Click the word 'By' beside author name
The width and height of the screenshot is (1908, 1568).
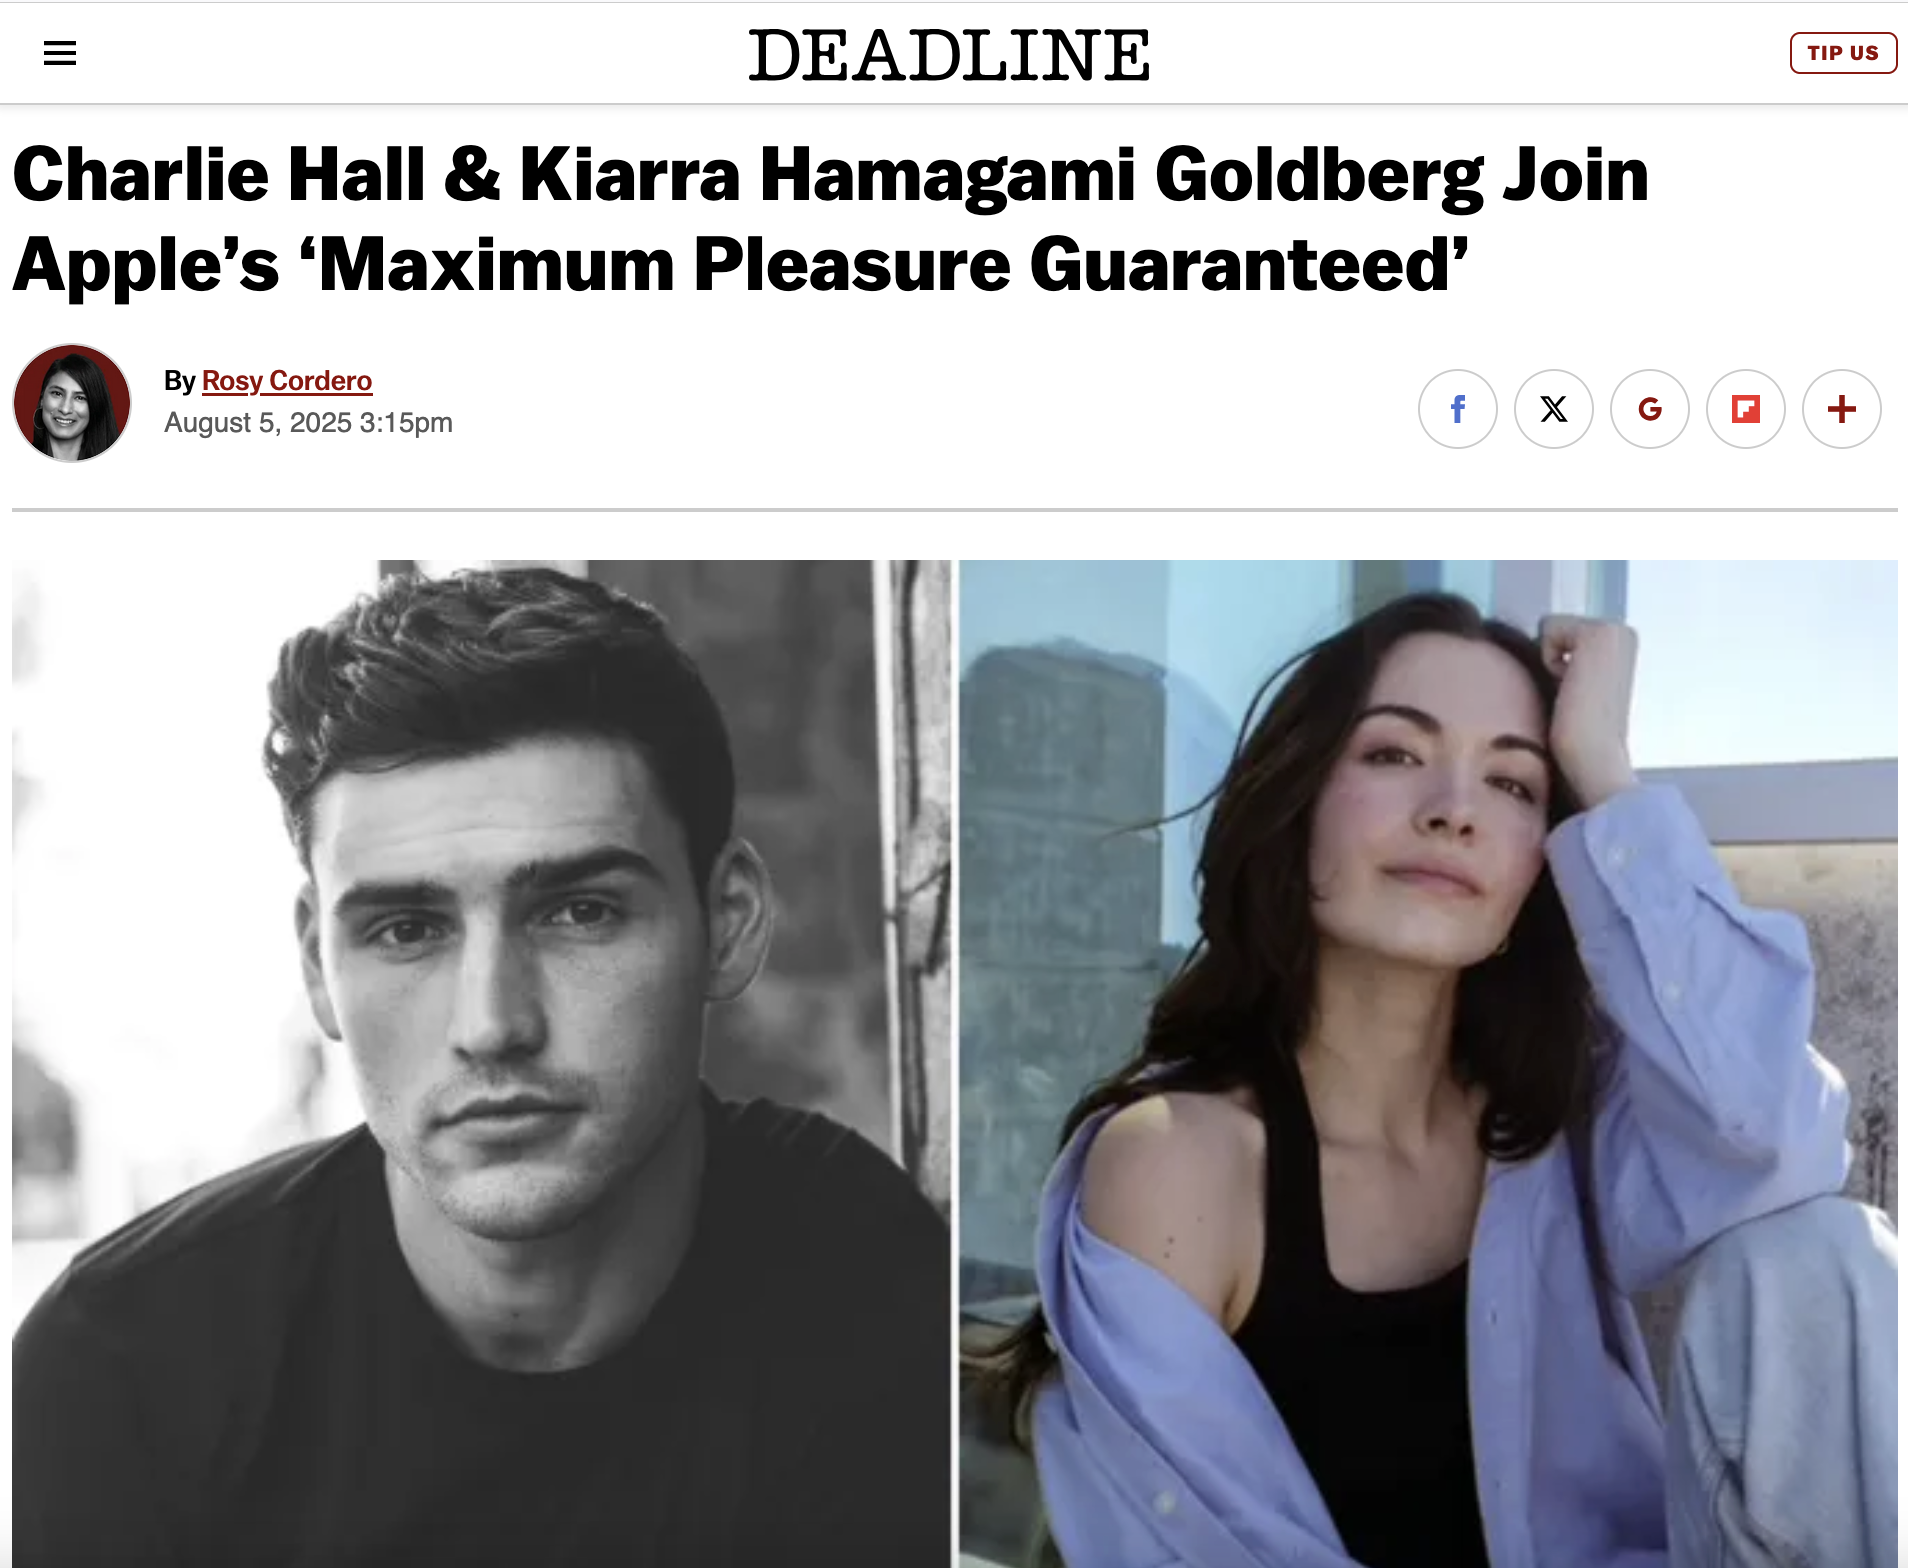(179, 381)
